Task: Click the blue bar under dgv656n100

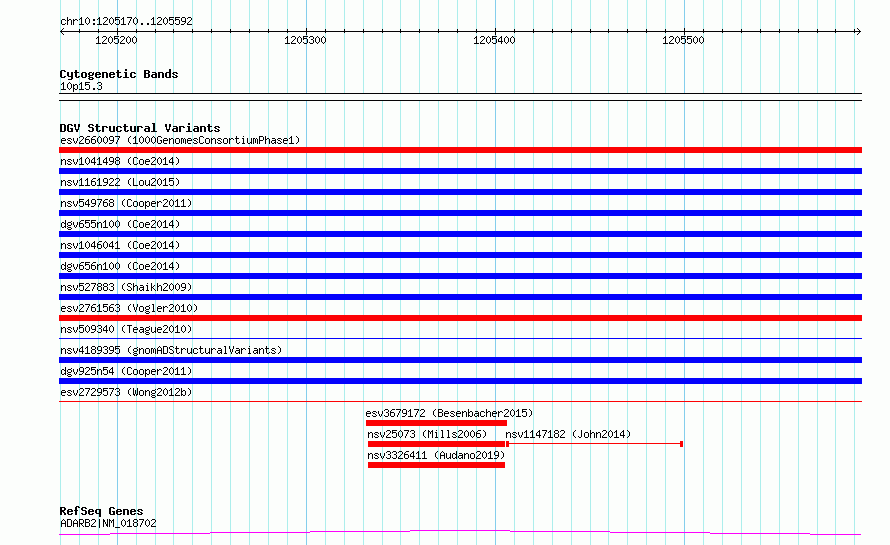Action: click(x=460, y=276)
